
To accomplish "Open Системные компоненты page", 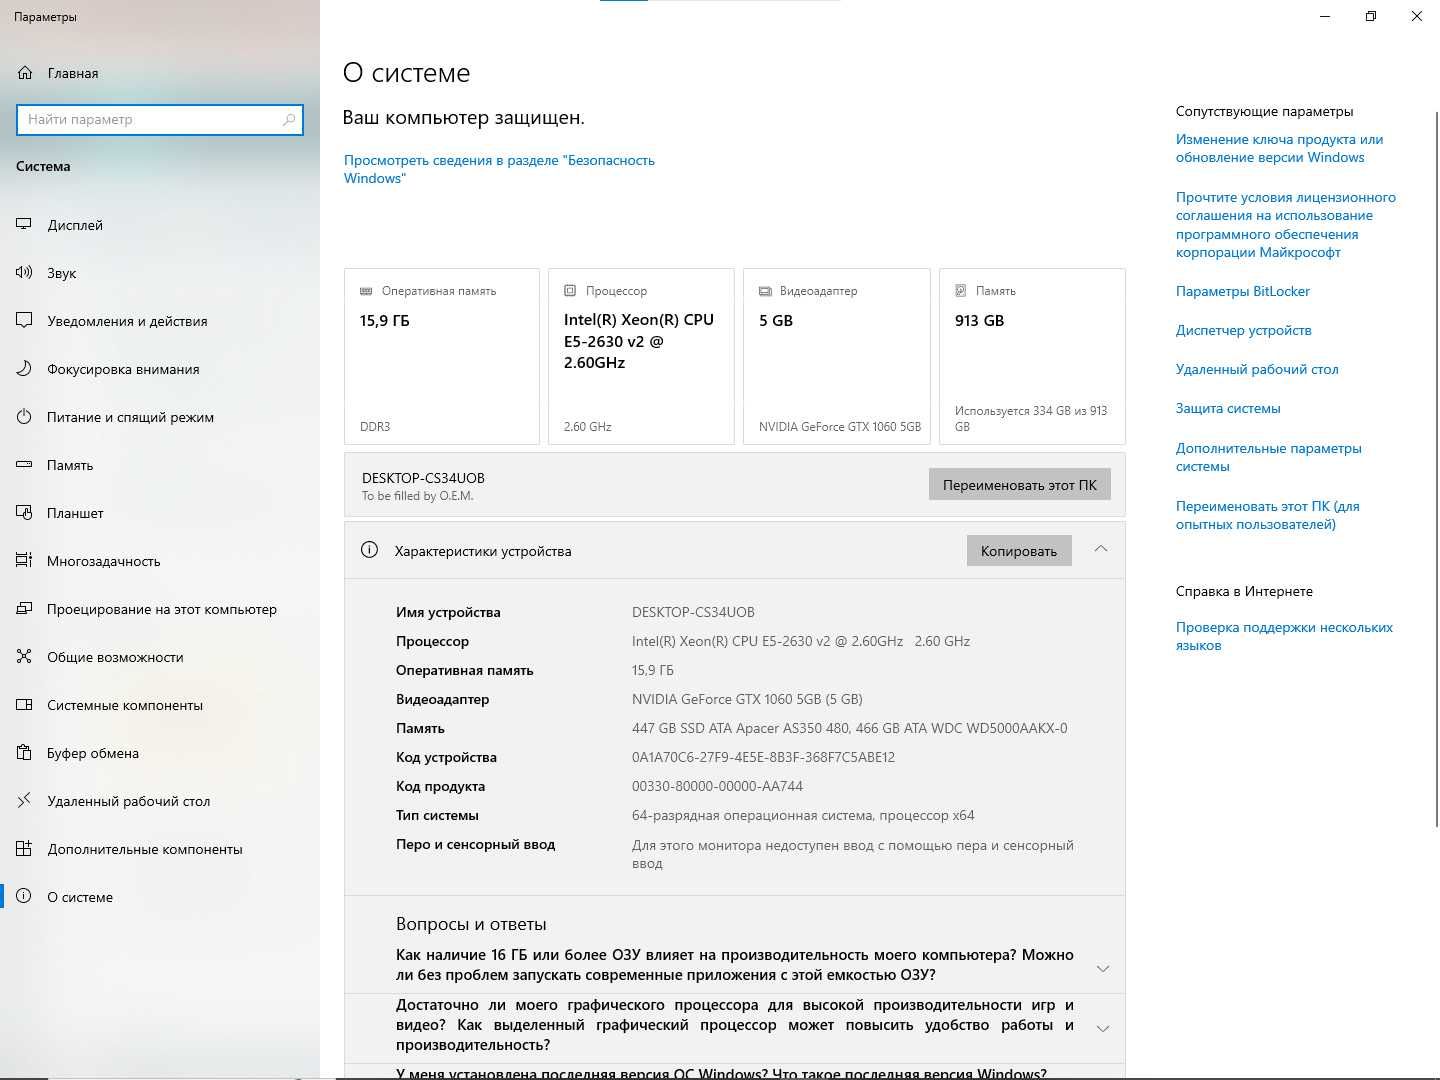I will (160, 705).
